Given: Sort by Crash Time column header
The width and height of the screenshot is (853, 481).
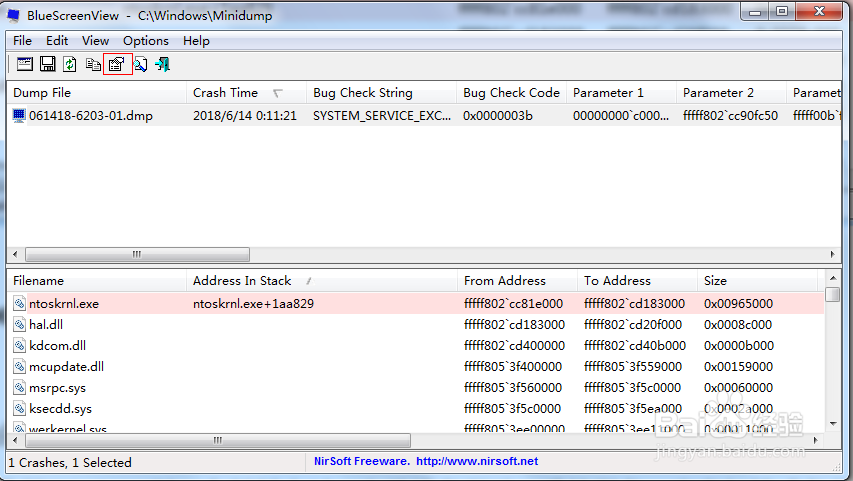Looking at the screenshot, I should [246, 93].
